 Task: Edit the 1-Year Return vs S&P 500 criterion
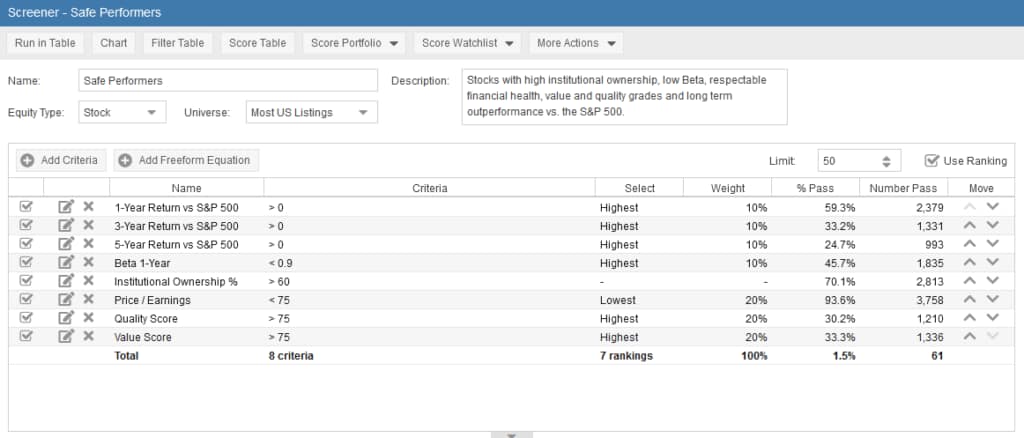coord(67,207)
